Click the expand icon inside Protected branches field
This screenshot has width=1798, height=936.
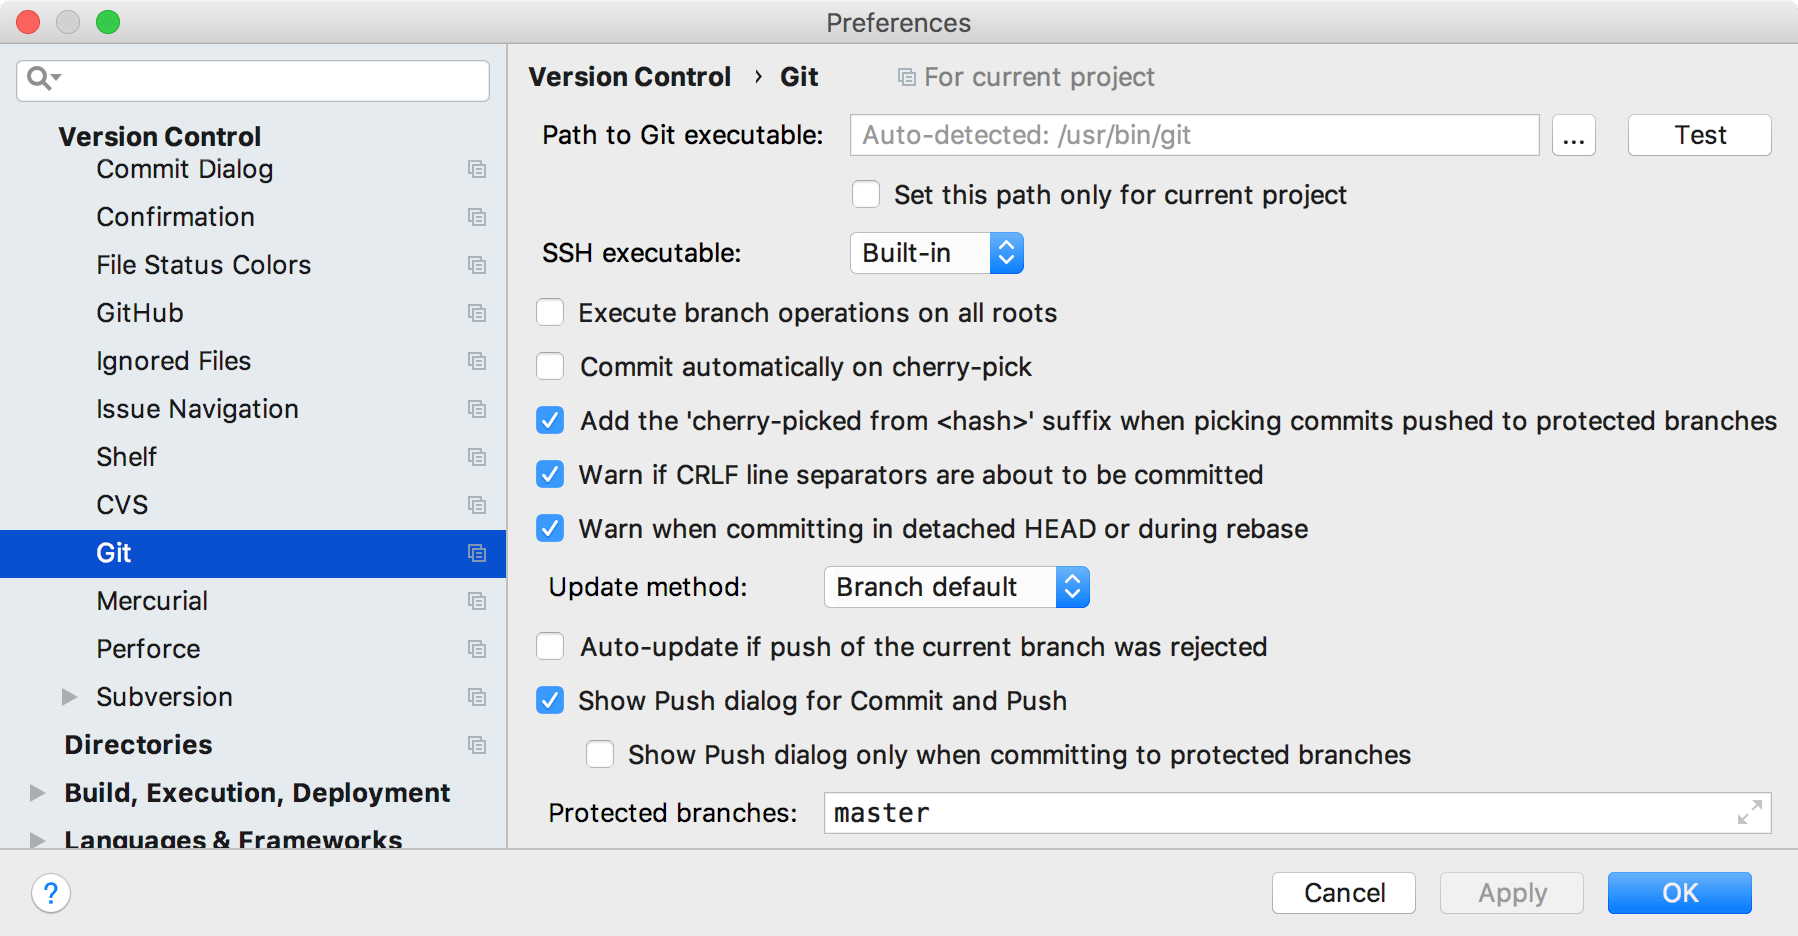point(1749,813)
